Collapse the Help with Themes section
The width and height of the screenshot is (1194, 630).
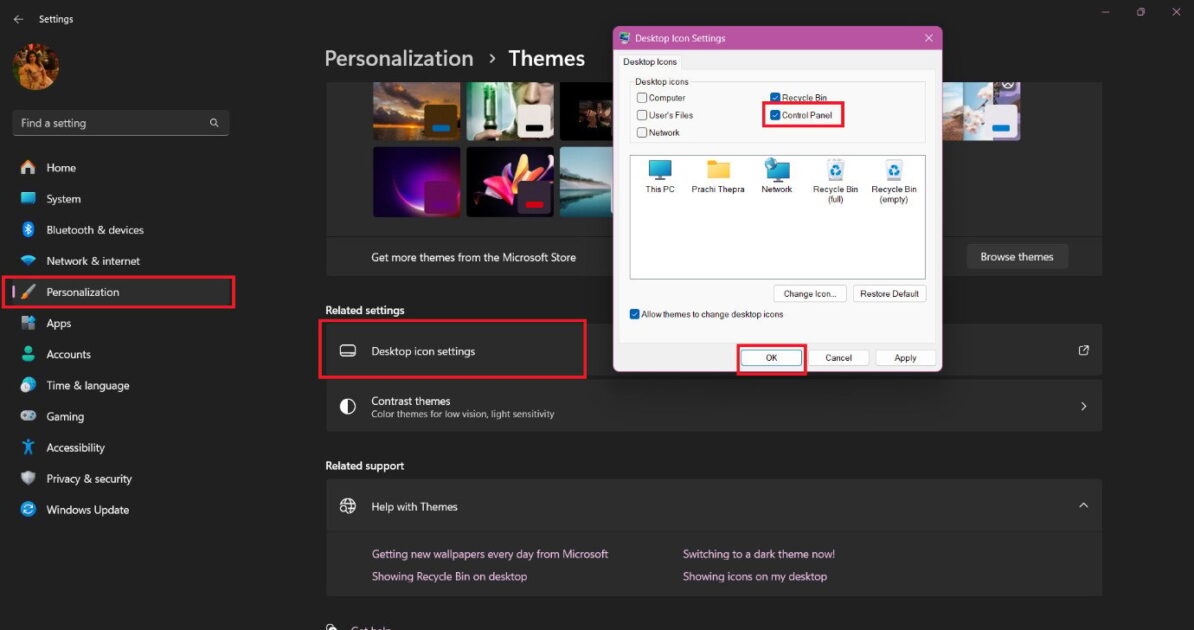(x=1084, y=505)
